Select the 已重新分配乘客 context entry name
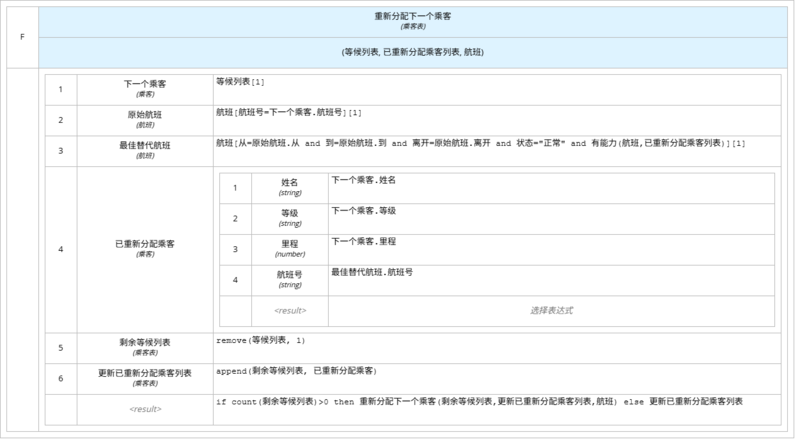Screen dimensions: 800x444 point(145,247)
